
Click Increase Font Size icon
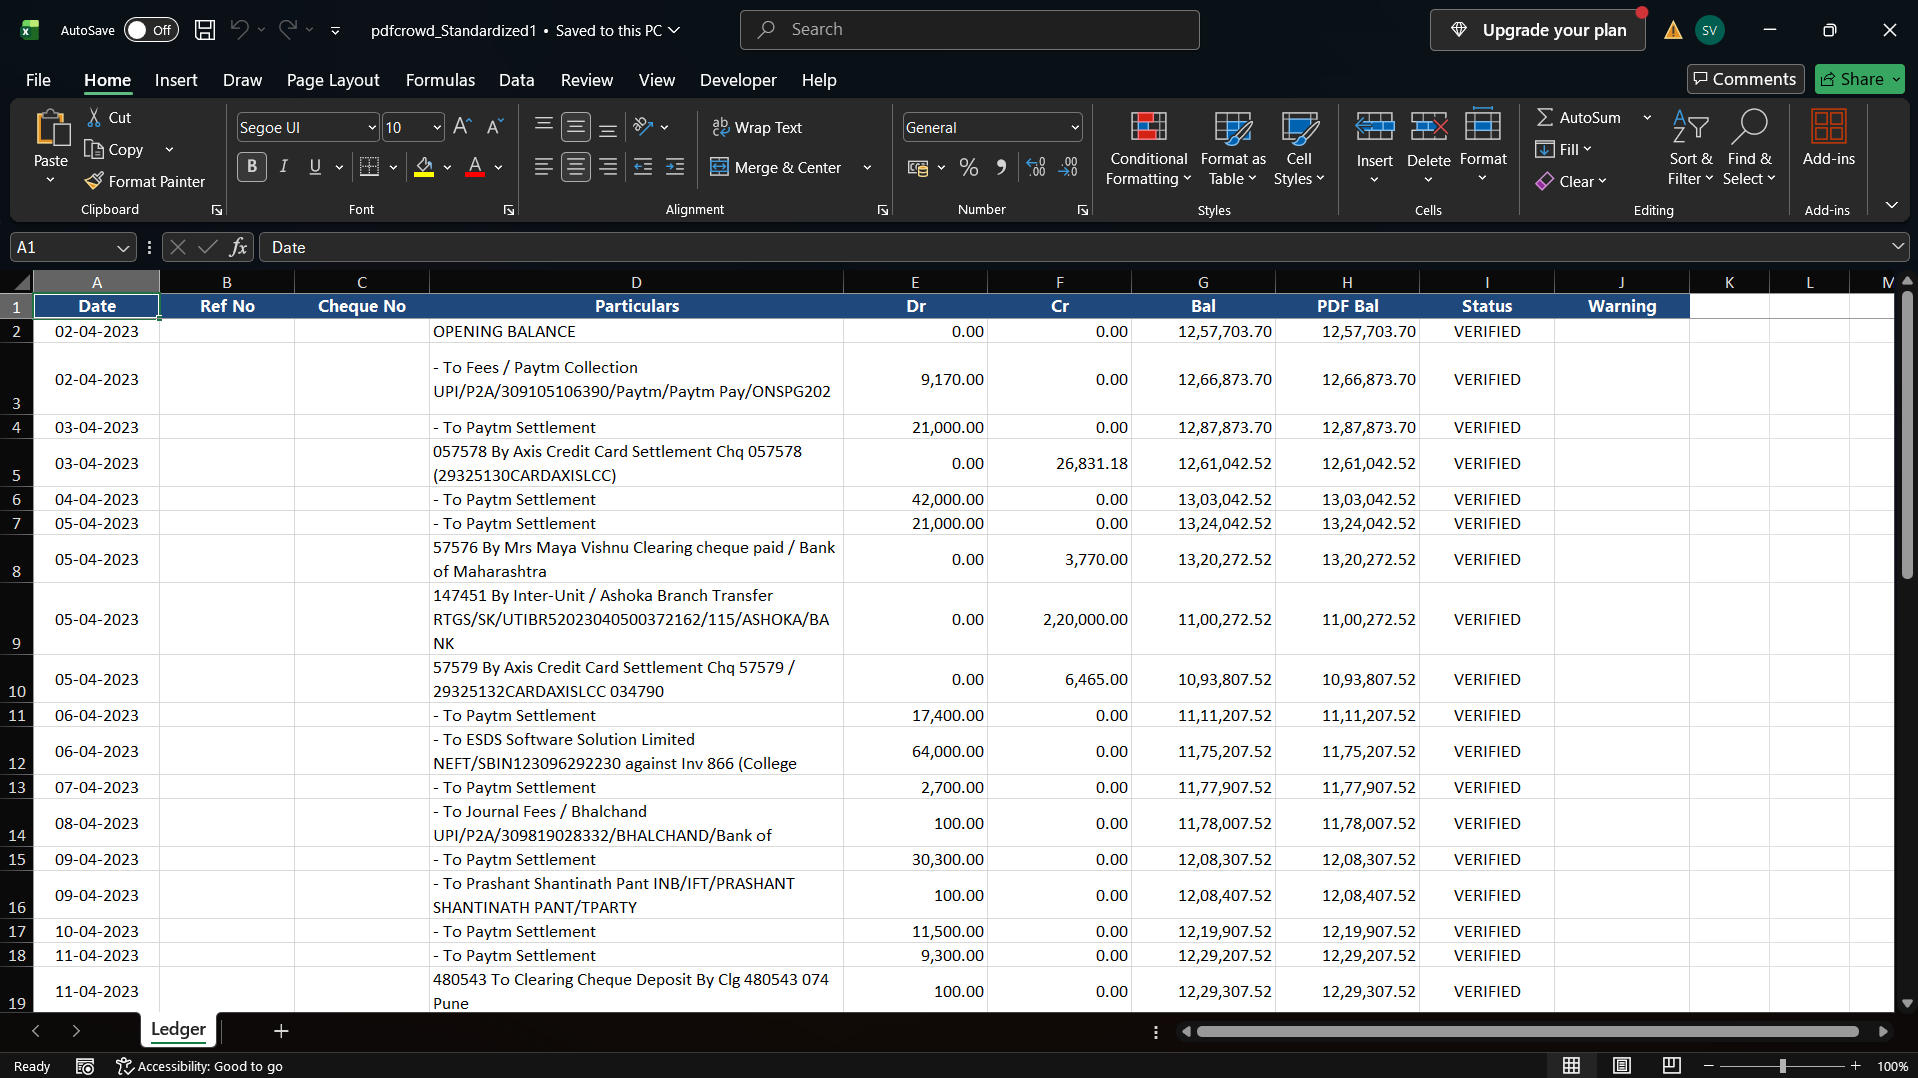(x=462, y=127)
